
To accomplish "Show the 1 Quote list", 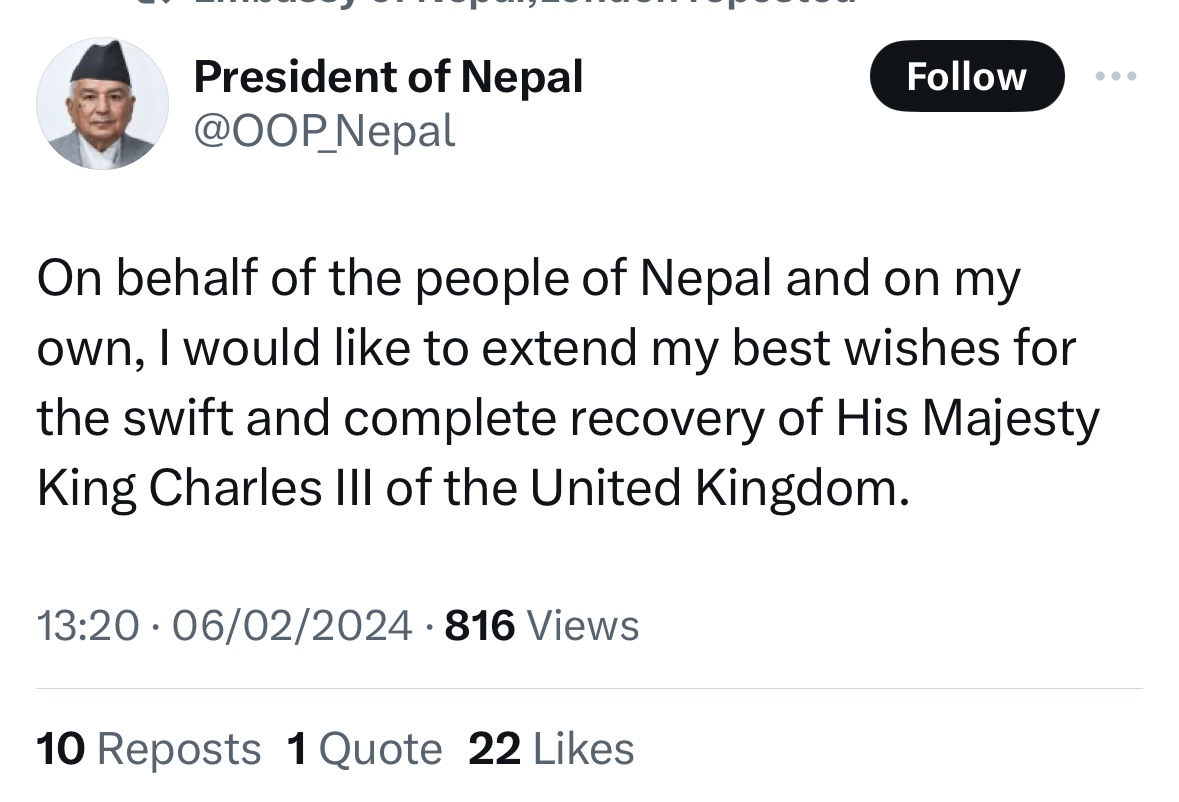I will click(365, 749).
